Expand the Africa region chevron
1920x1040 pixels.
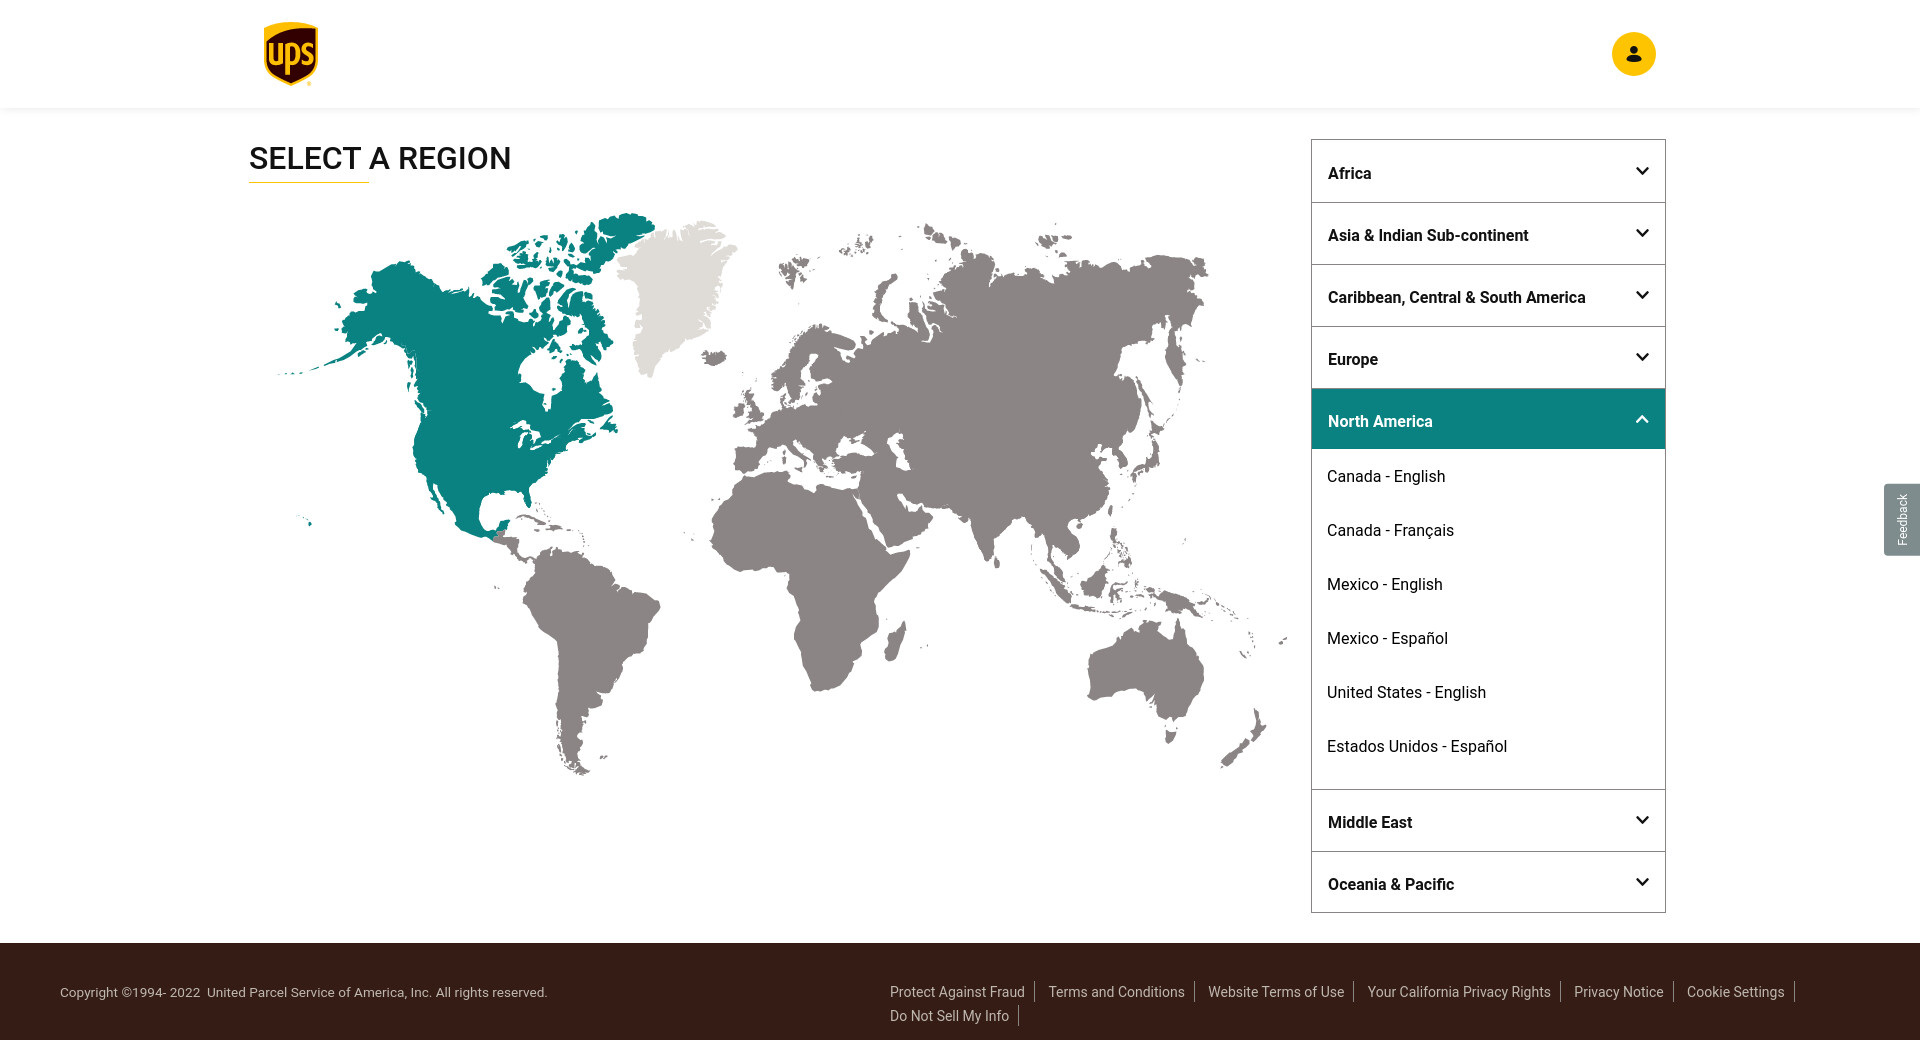point(1641,172)
